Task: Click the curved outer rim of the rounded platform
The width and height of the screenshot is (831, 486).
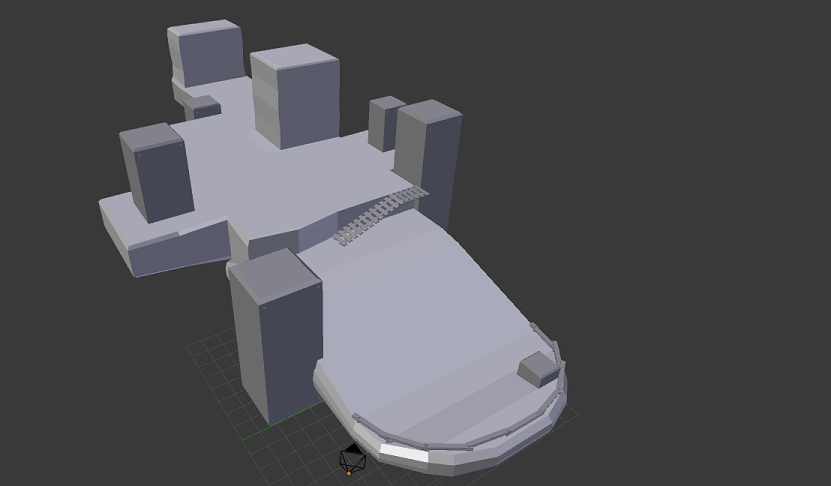Action: 500,445
